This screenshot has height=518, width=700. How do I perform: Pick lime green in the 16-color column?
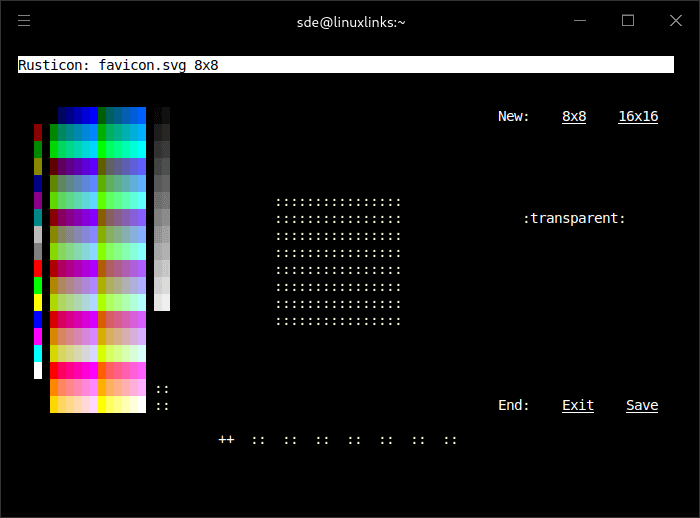coord(38,285)
